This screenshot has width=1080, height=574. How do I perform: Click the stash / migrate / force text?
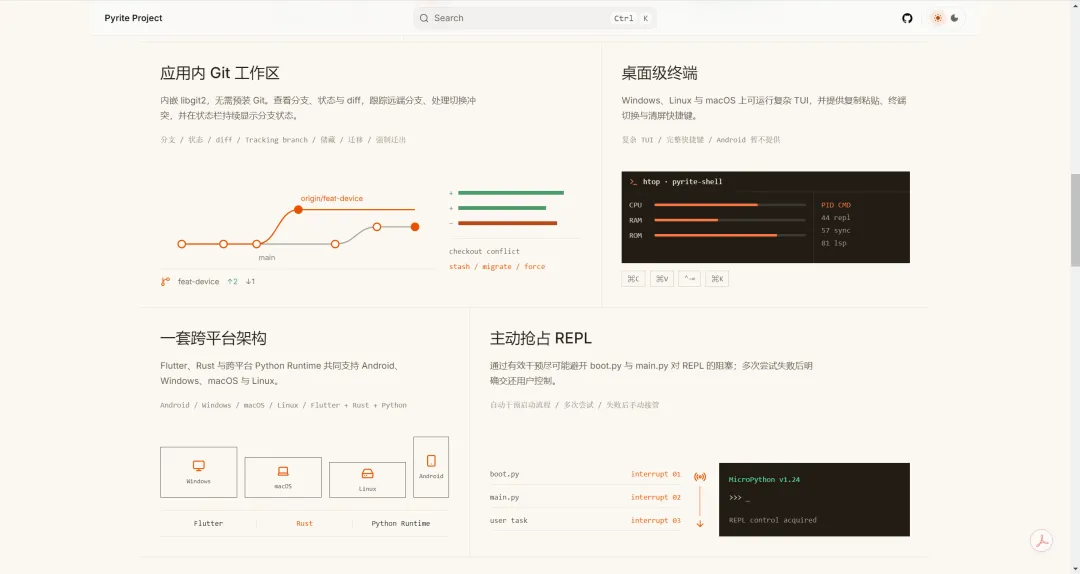[x=497, y=266]
